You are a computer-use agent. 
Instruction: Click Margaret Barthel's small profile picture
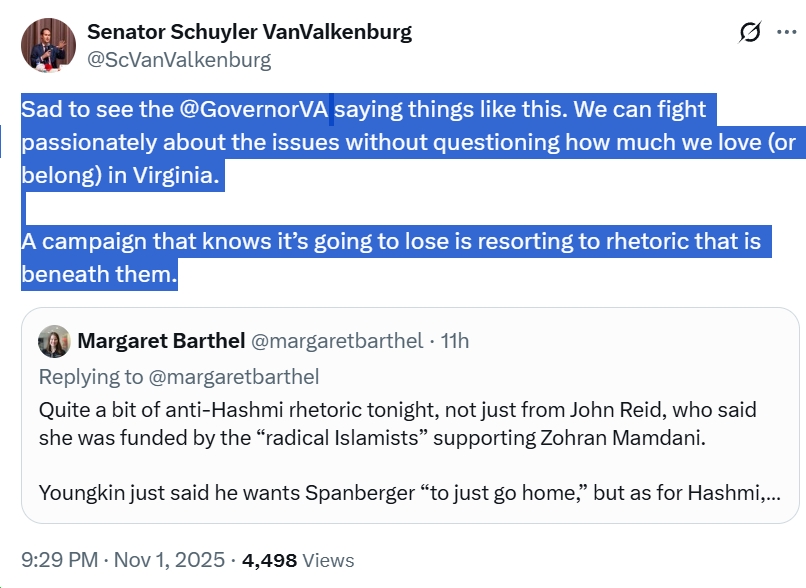point(54,341)
